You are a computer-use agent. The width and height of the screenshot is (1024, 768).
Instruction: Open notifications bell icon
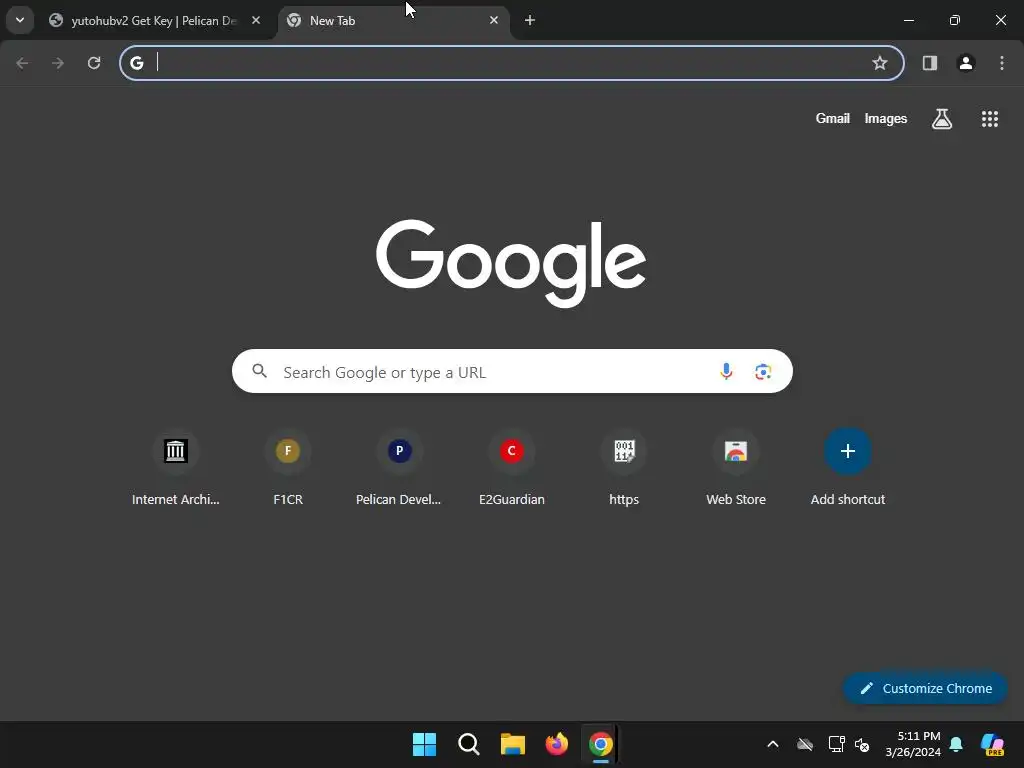[956, 744]
